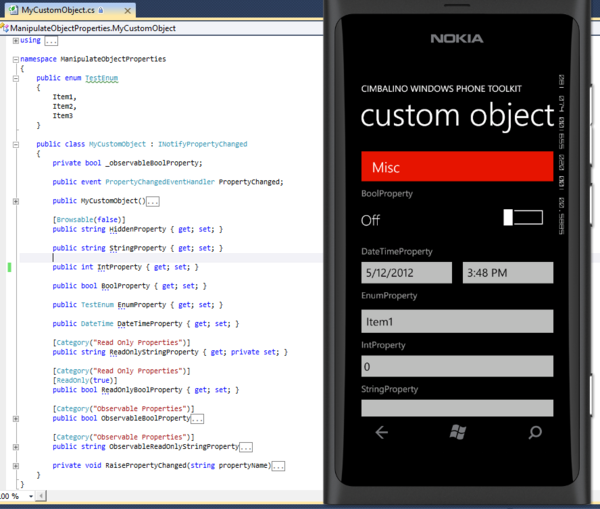Image resolution: width=600 pixels, height=509 pixels.
Task: Click the custom object page title
Action: [457, 116]
